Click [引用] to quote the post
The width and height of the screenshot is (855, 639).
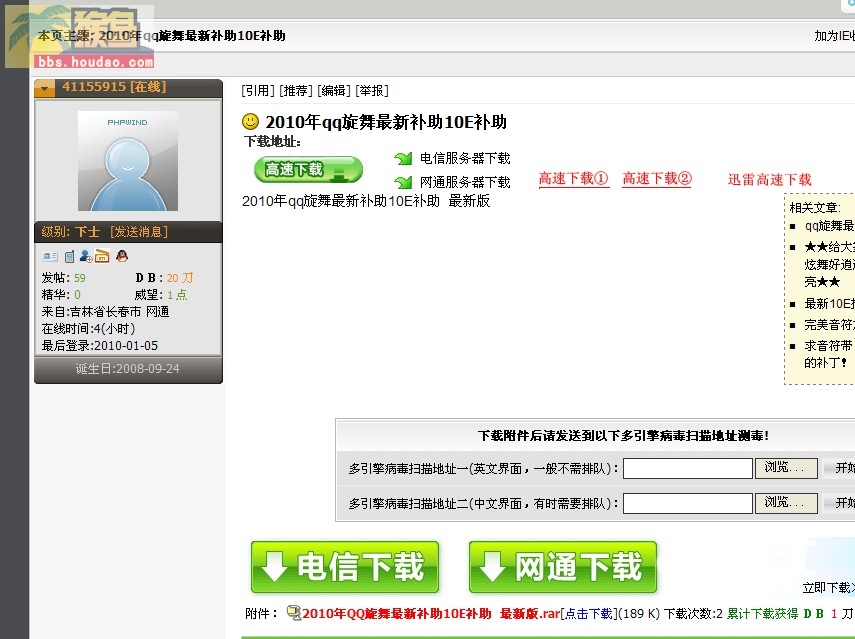[258, 91]
